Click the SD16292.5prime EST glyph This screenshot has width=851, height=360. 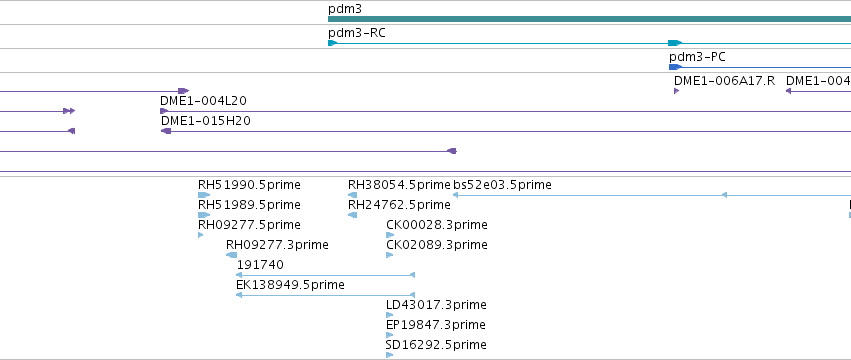coord(389,355)
